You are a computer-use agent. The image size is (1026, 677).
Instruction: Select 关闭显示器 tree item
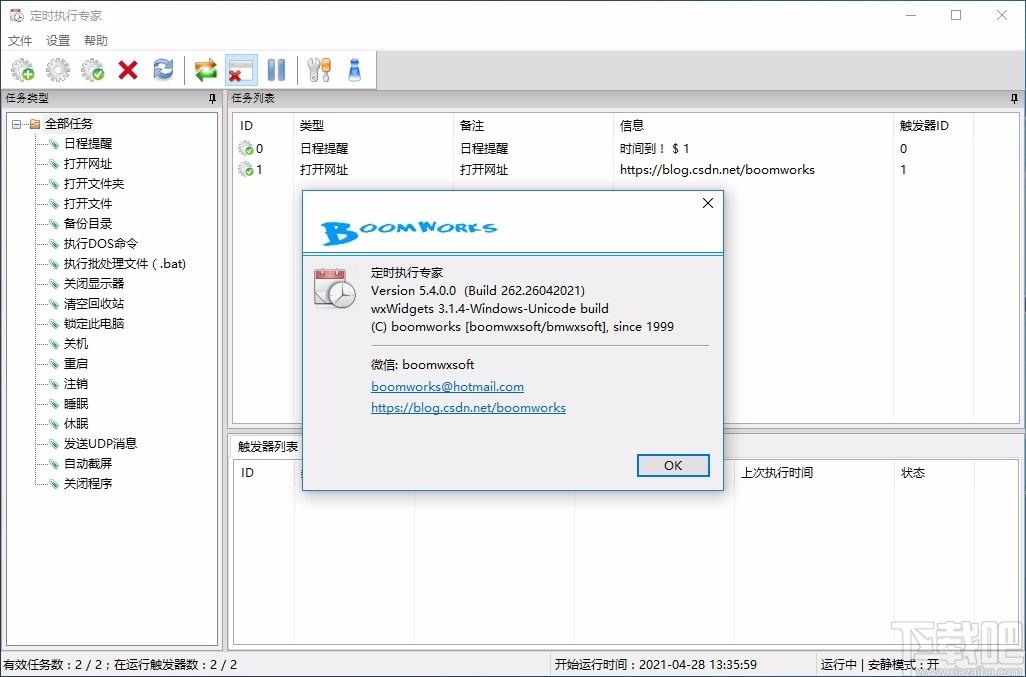(x=94, y=283)
